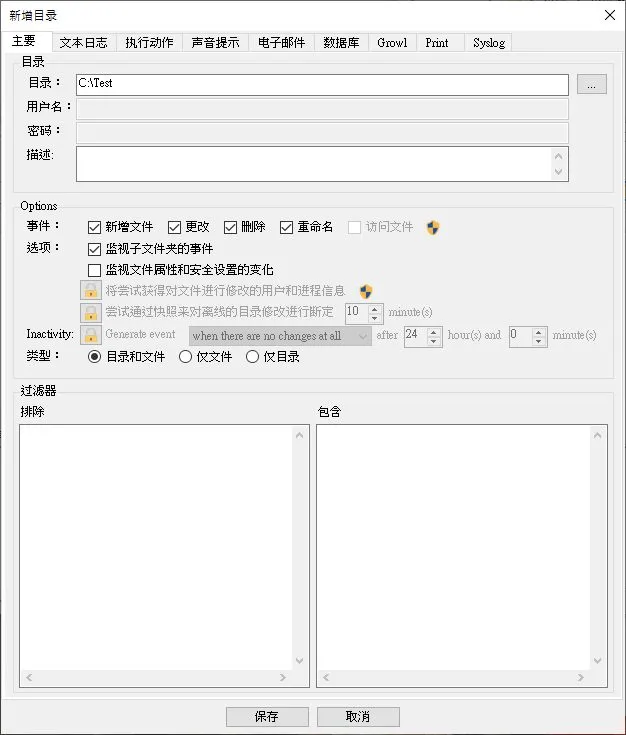Click the 包含 list scroll right arrow

coord(581,677)
